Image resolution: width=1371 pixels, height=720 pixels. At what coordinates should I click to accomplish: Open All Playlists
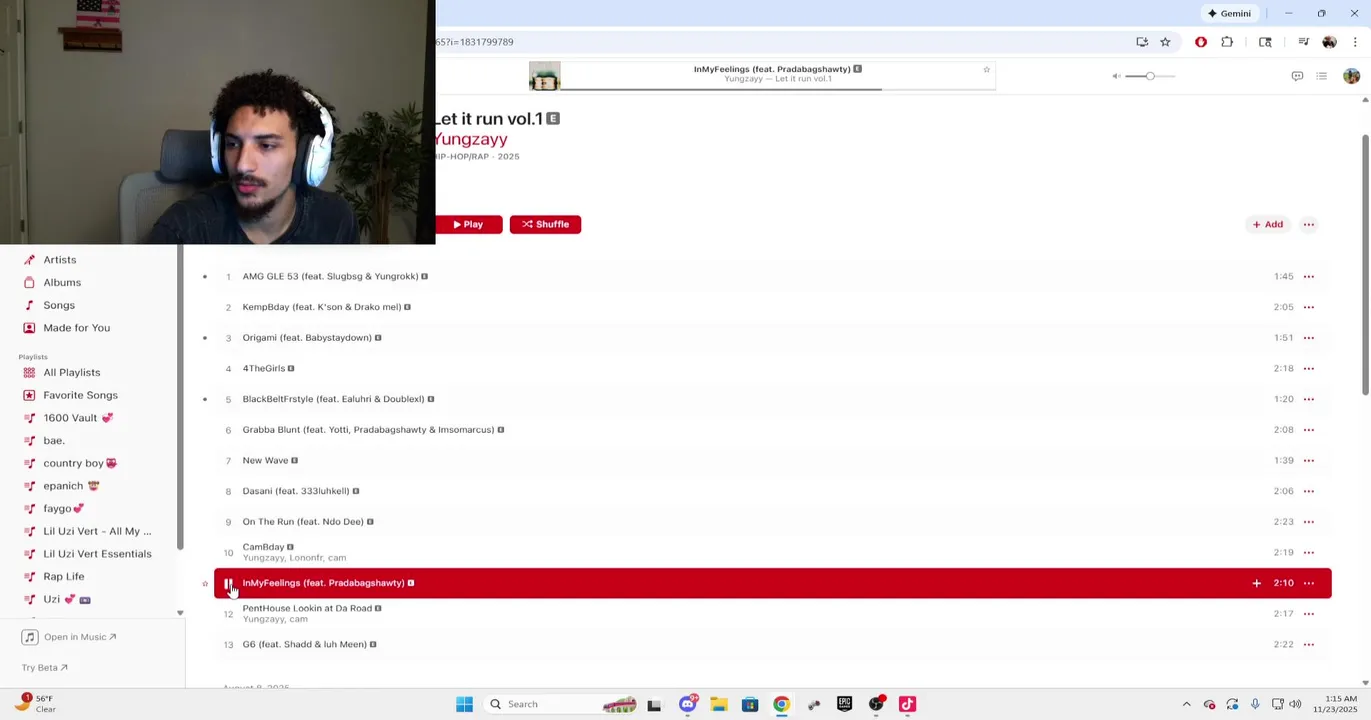click(x=71, y=372)
